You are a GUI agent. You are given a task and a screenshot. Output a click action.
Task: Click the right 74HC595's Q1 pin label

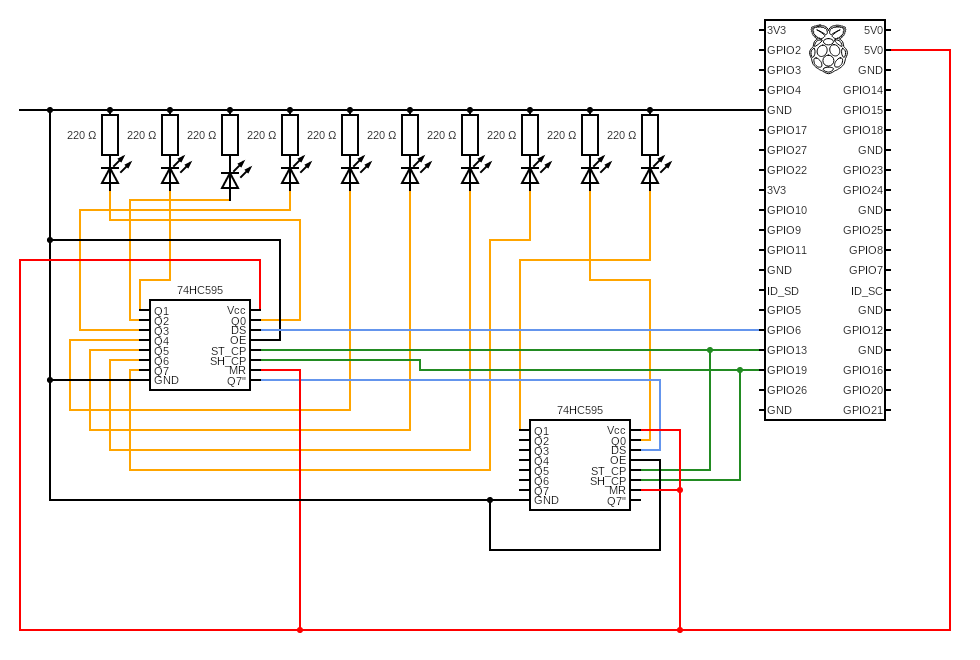[541, 431]
